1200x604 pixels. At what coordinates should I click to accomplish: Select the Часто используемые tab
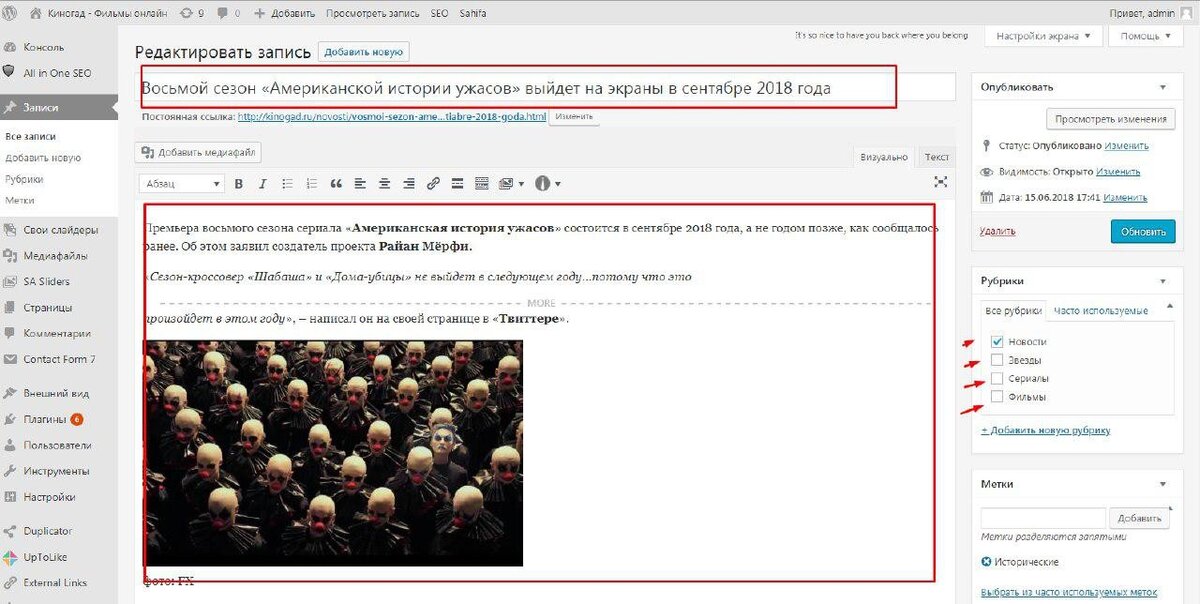click(x=1100, y=310)
